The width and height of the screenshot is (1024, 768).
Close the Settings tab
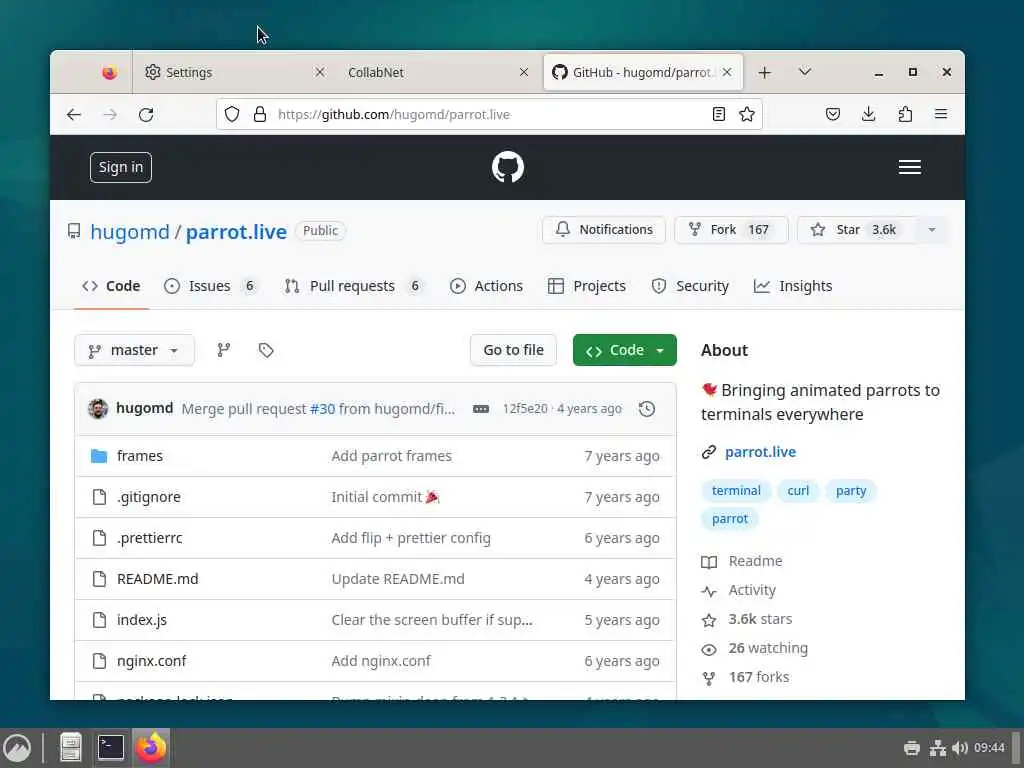[x=320, y=72]
